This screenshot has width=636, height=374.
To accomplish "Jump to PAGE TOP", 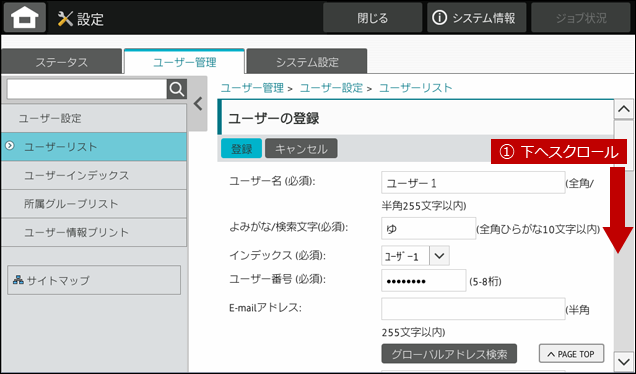I will 571,354.
